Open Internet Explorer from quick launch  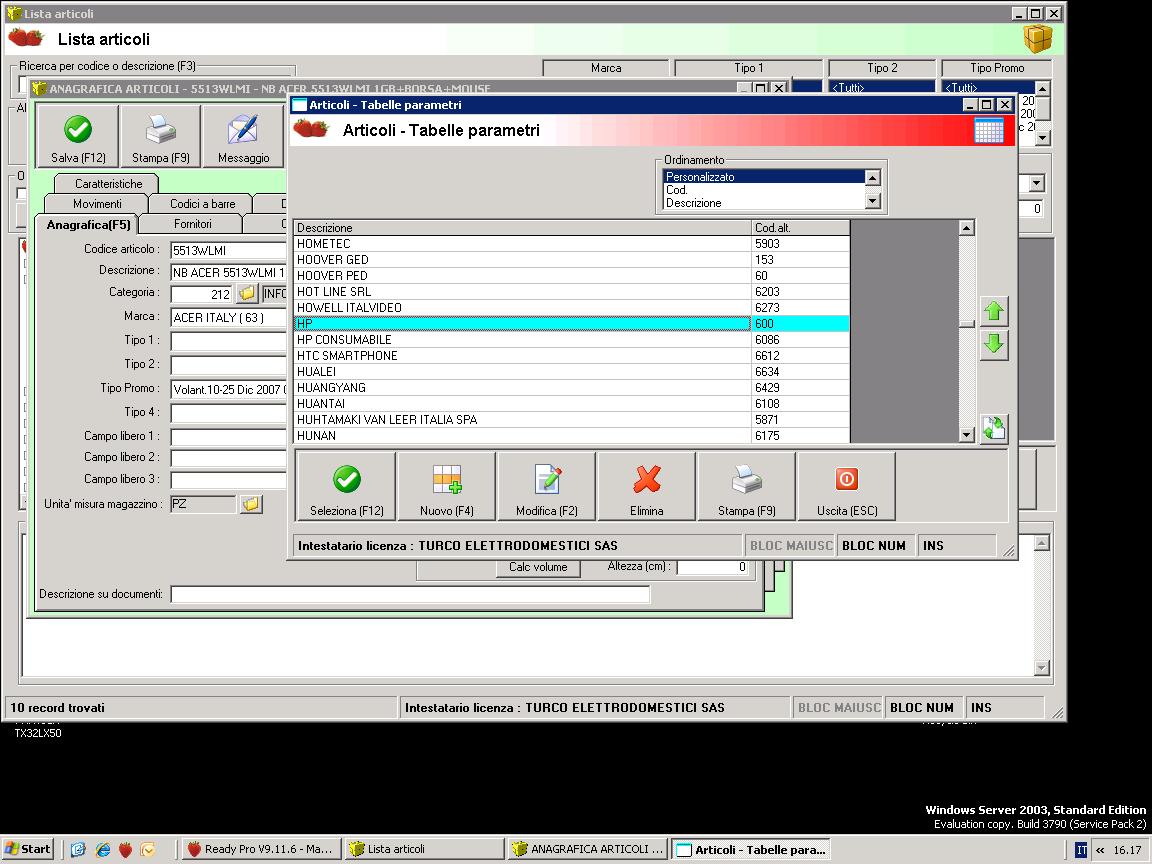click(x=102, y=849)
